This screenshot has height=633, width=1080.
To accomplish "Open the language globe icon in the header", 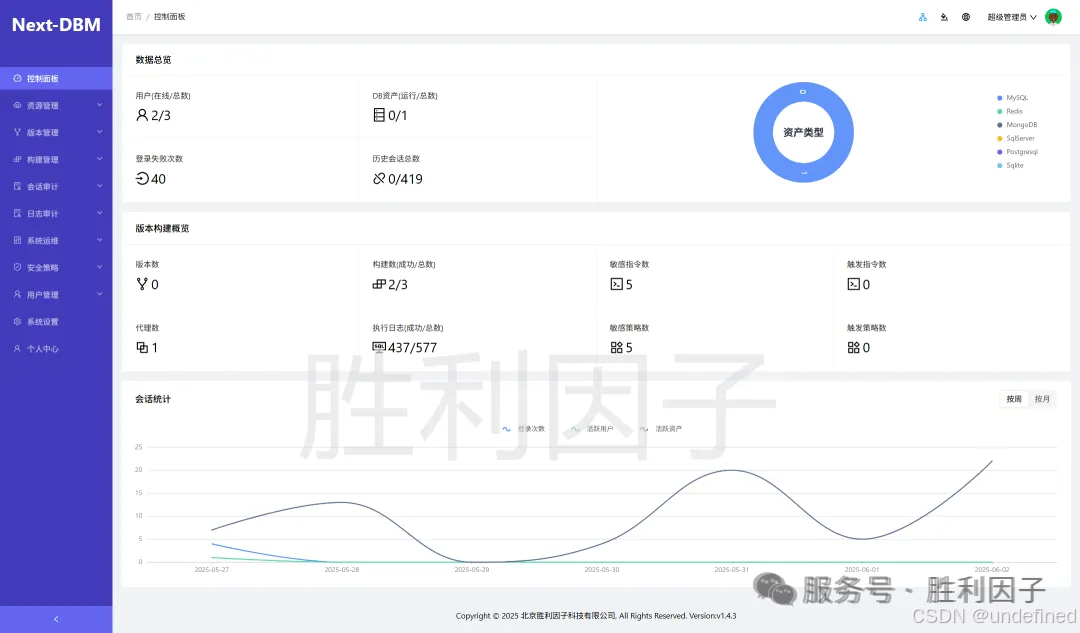I will 964,17.
